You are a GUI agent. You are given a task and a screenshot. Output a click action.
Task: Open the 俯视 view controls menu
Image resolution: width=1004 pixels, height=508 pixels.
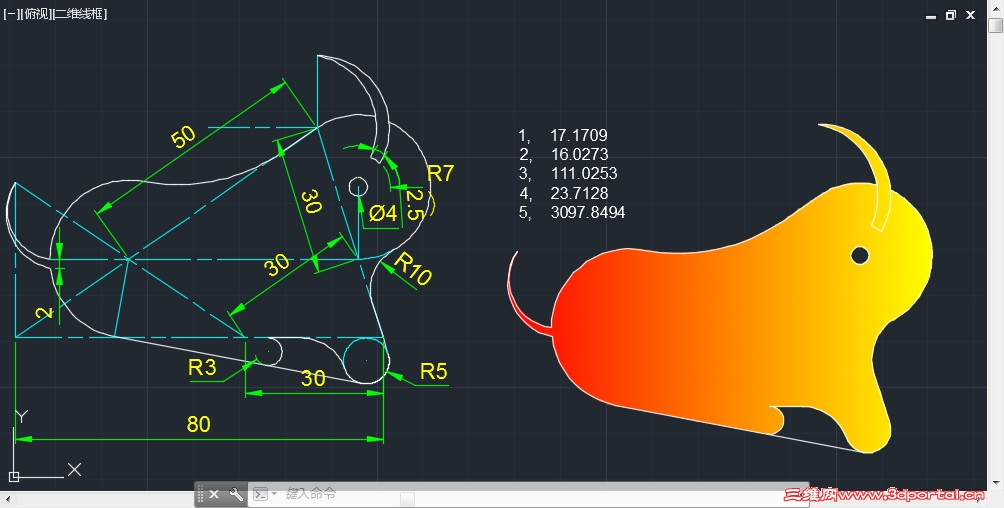[35, 14]
